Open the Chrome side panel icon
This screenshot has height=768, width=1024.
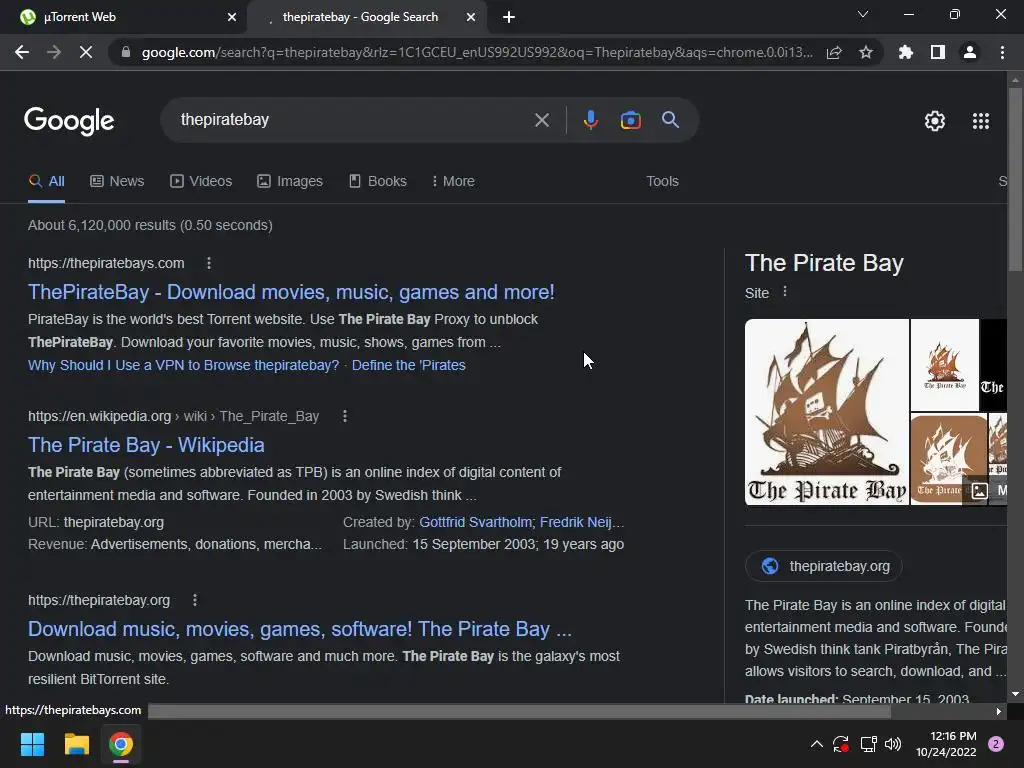pos(938,52)
